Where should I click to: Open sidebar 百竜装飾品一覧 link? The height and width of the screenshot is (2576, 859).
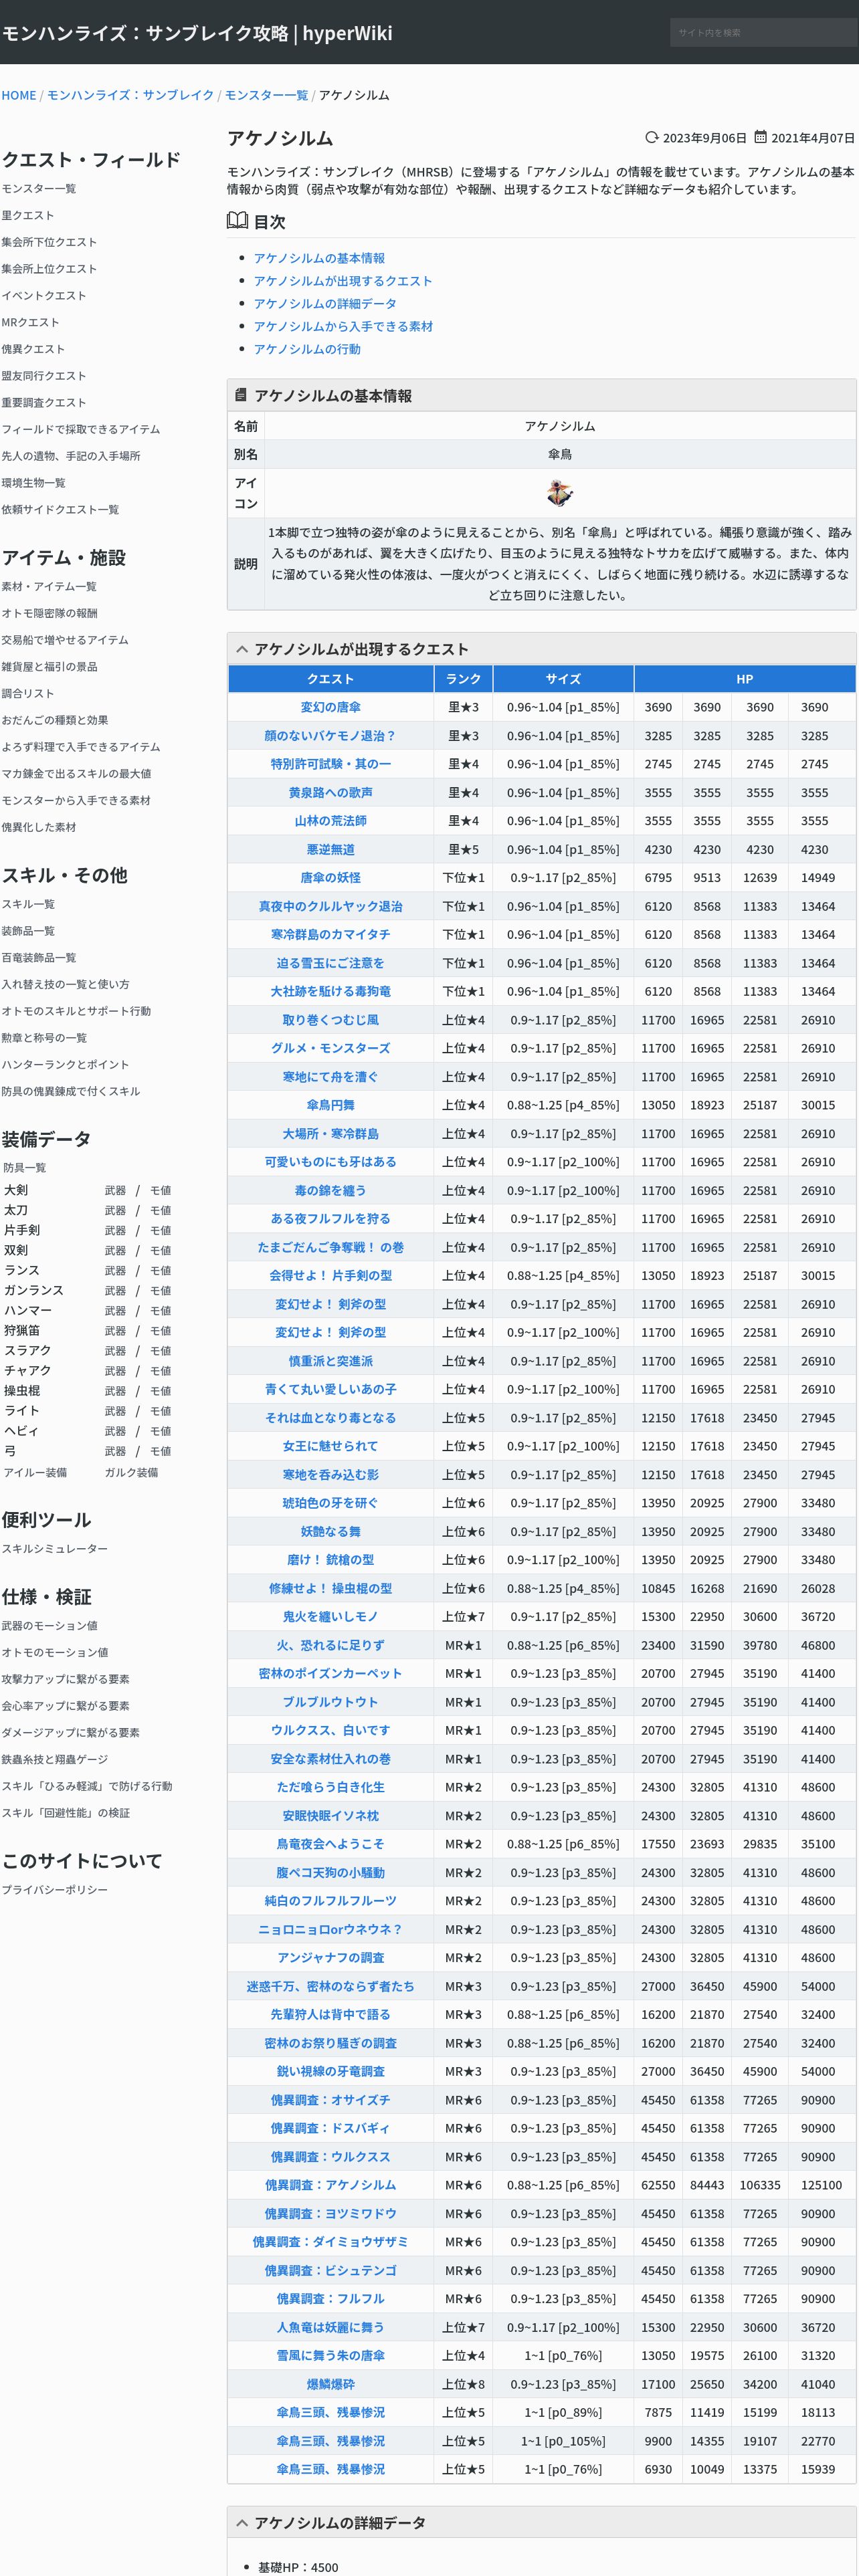[x=38, y=958]
